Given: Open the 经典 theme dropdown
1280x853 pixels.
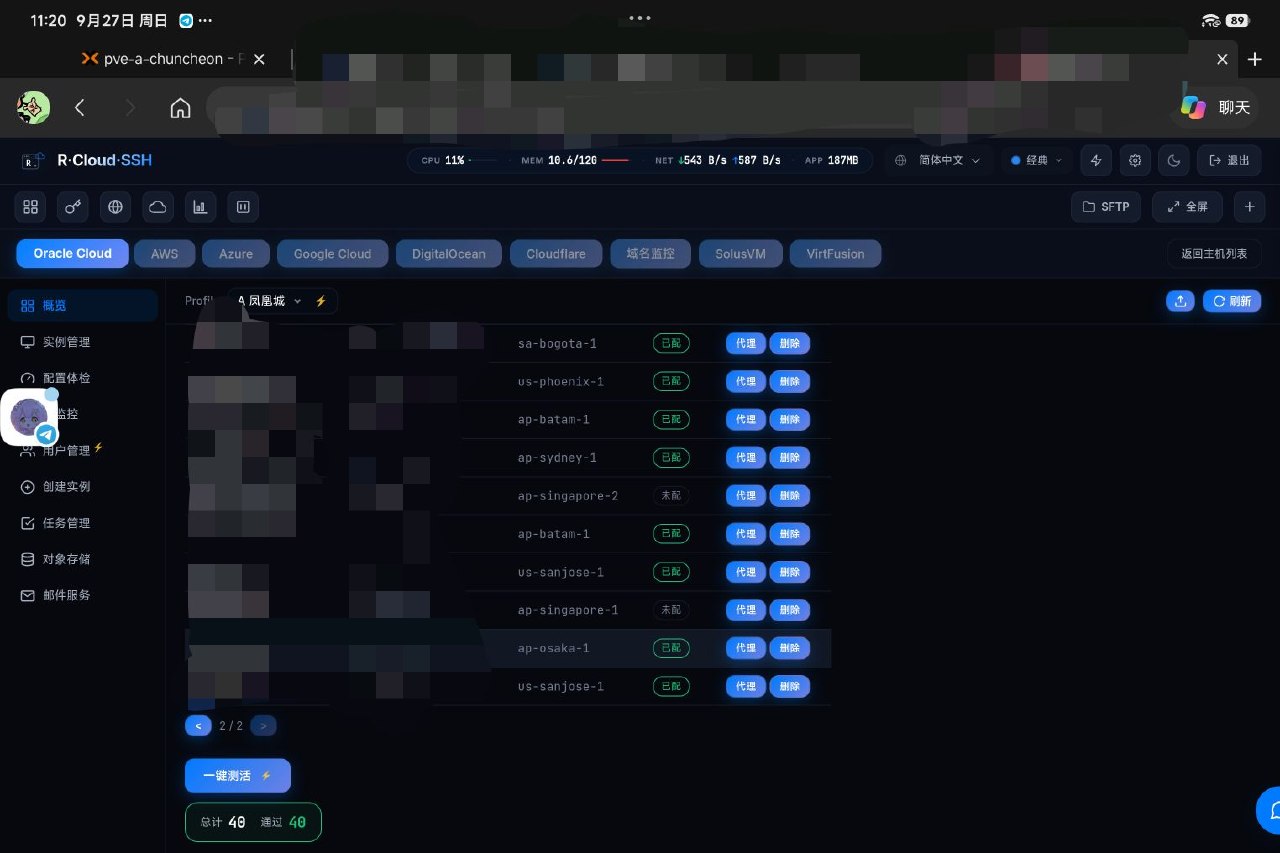Looking at the screenshot, I should pyautogui.click(x=1036, y=160).
